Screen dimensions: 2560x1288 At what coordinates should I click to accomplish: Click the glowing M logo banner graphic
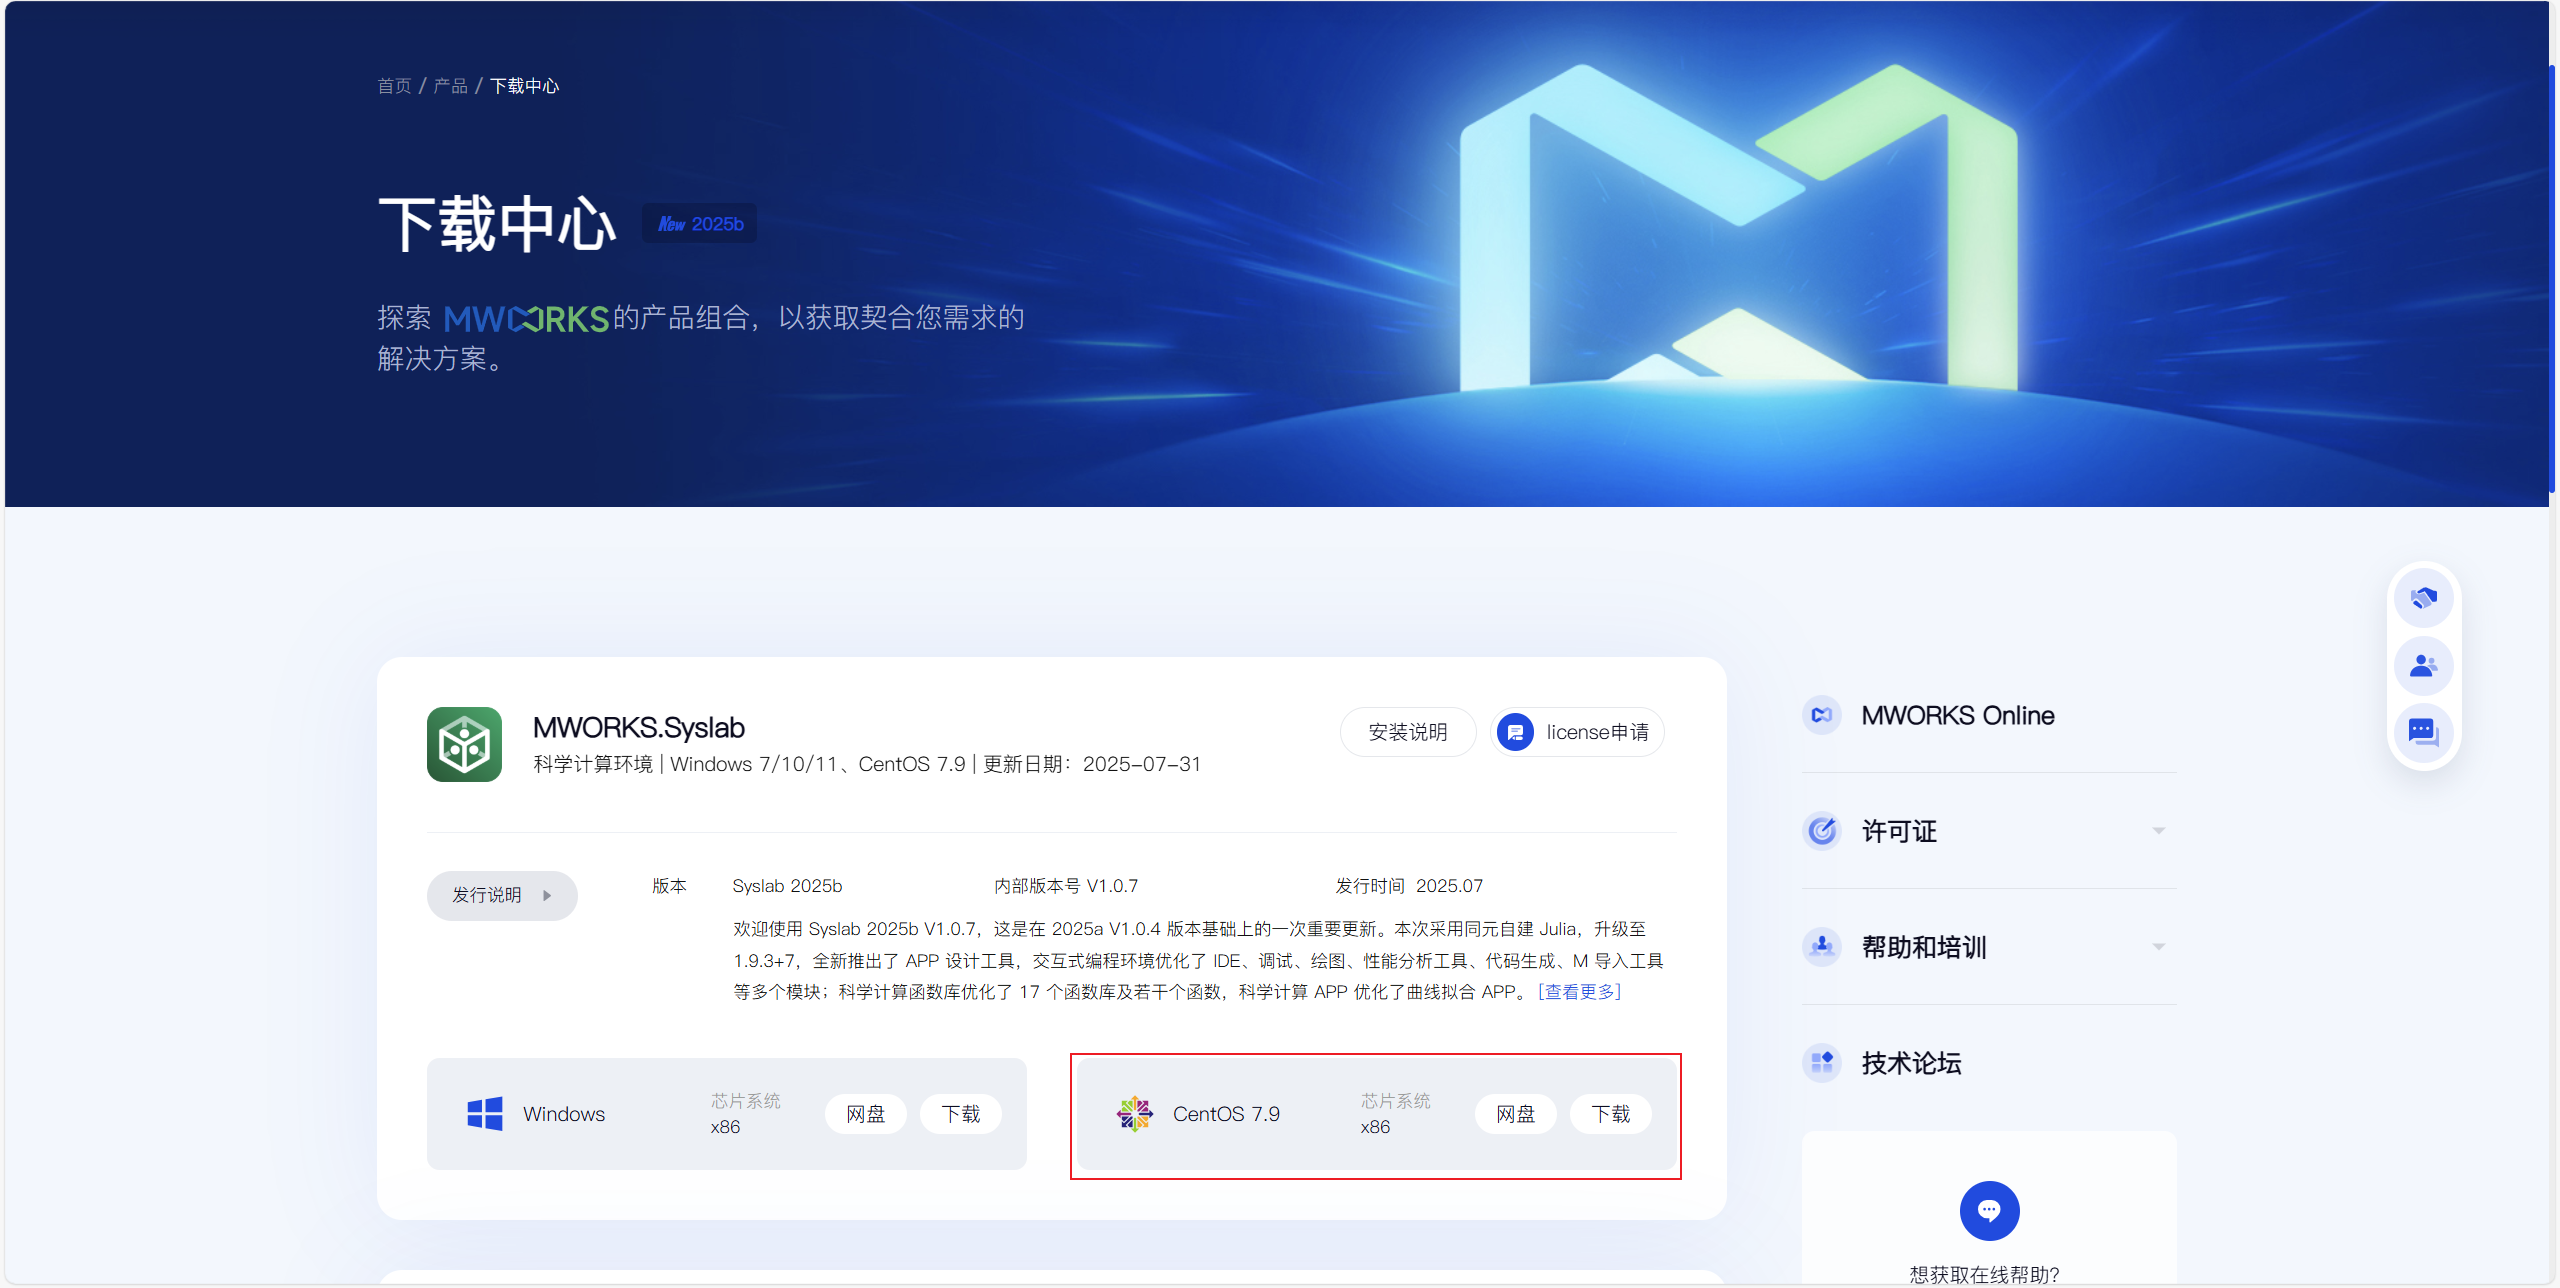[1738, 226]
